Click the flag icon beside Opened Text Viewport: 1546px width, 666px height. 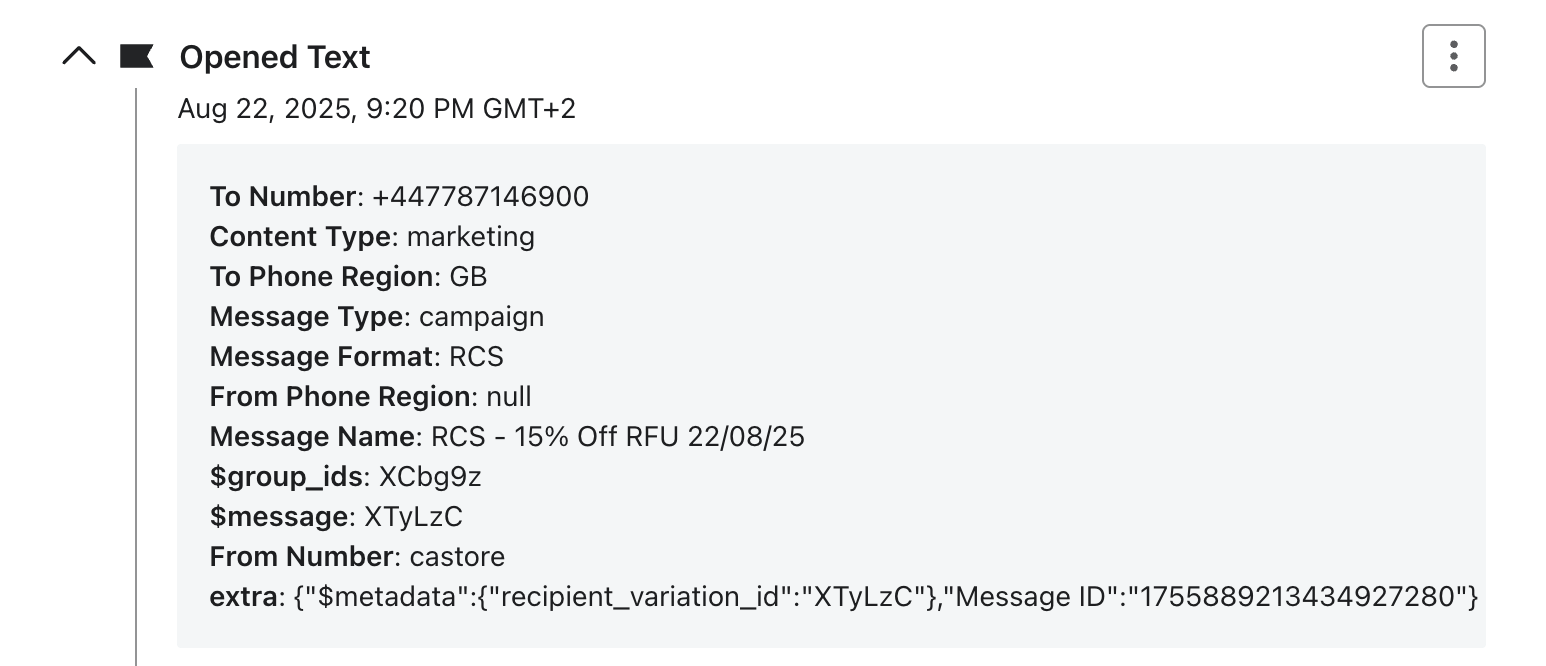136,57
